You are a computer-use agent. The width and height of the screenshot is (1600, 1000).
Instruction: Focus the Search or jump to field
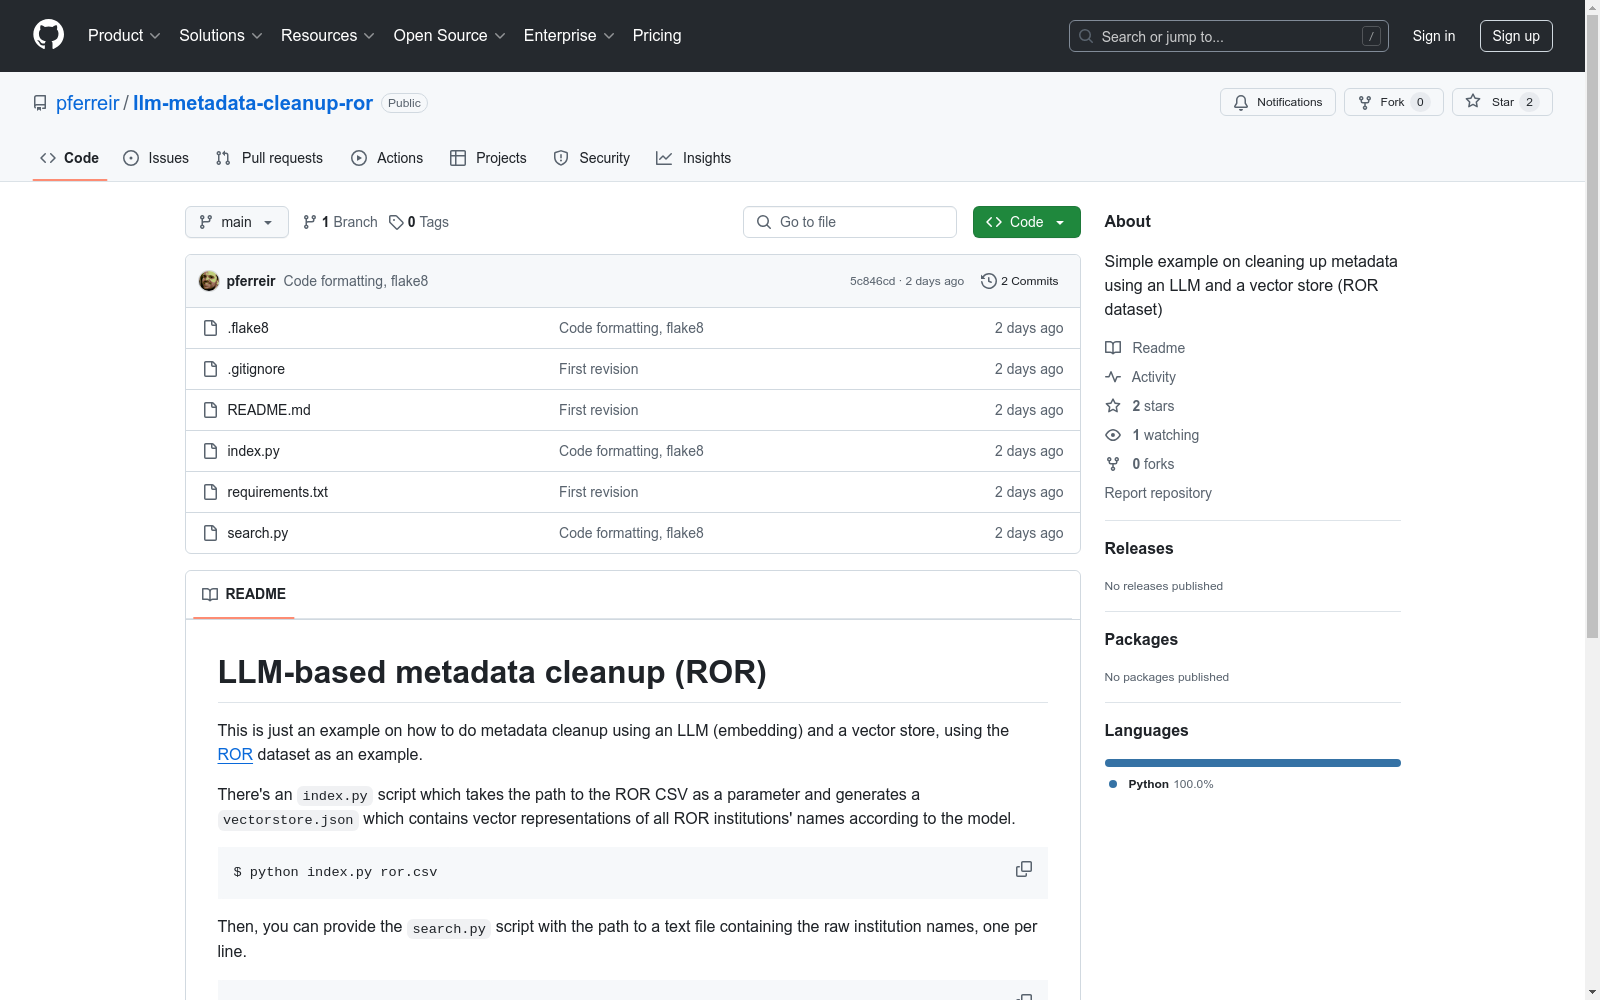[x=1229, y=36]
